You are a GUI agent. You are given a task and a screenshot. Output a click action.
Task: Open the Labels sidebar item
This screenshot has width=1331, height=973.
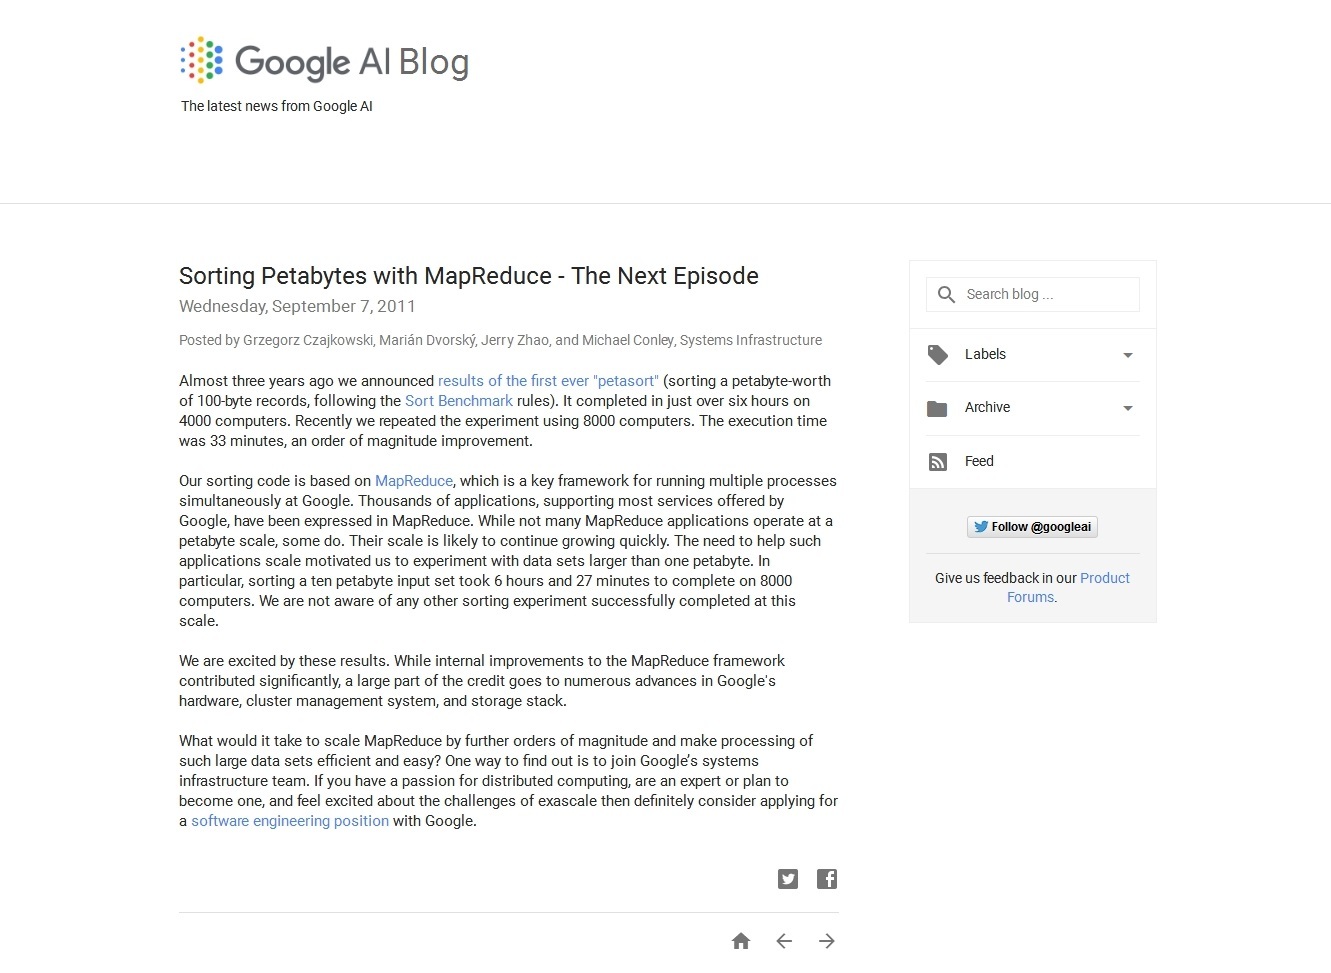[x=985, y=354]
